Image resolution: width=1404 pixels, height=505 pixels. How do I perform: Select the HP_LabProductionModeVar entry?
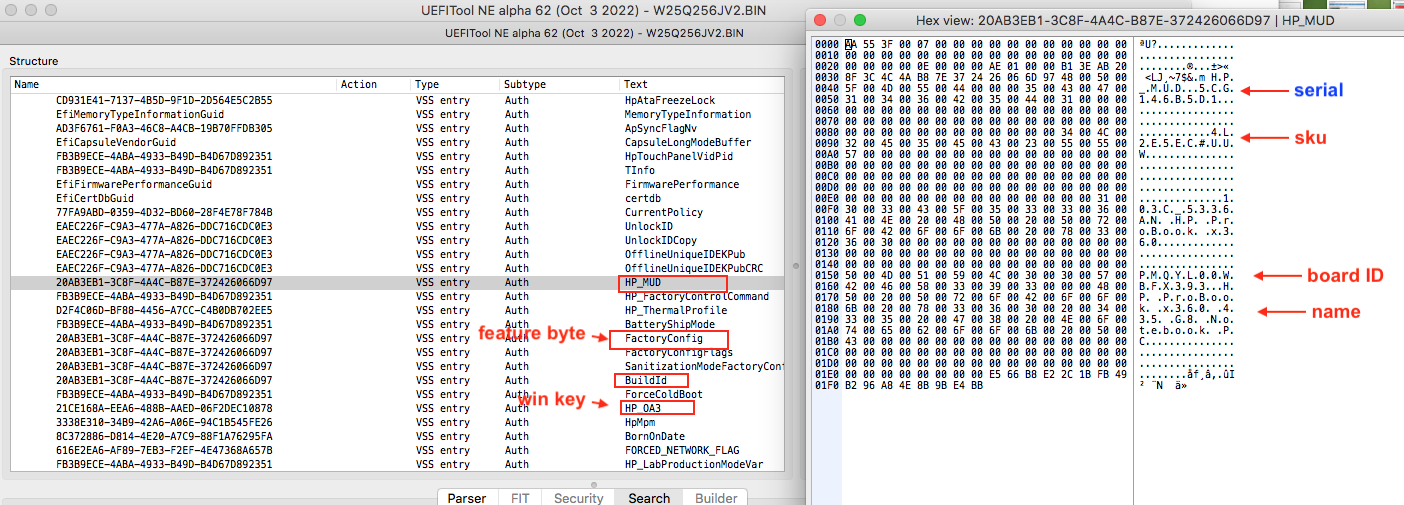tap(397, 464)
